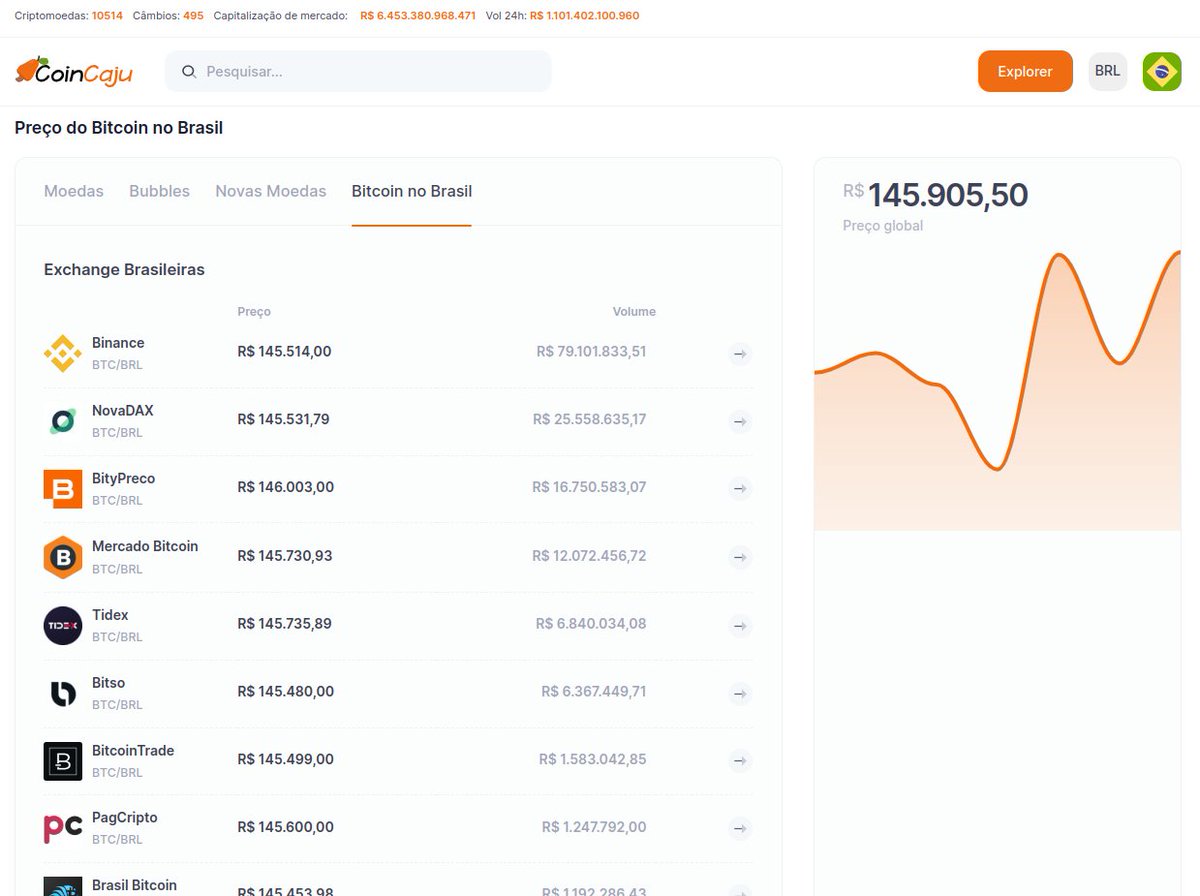
Task: Click 24h volume value R$ 1.101.402.100.960
Action: click(x=584, y=16)
